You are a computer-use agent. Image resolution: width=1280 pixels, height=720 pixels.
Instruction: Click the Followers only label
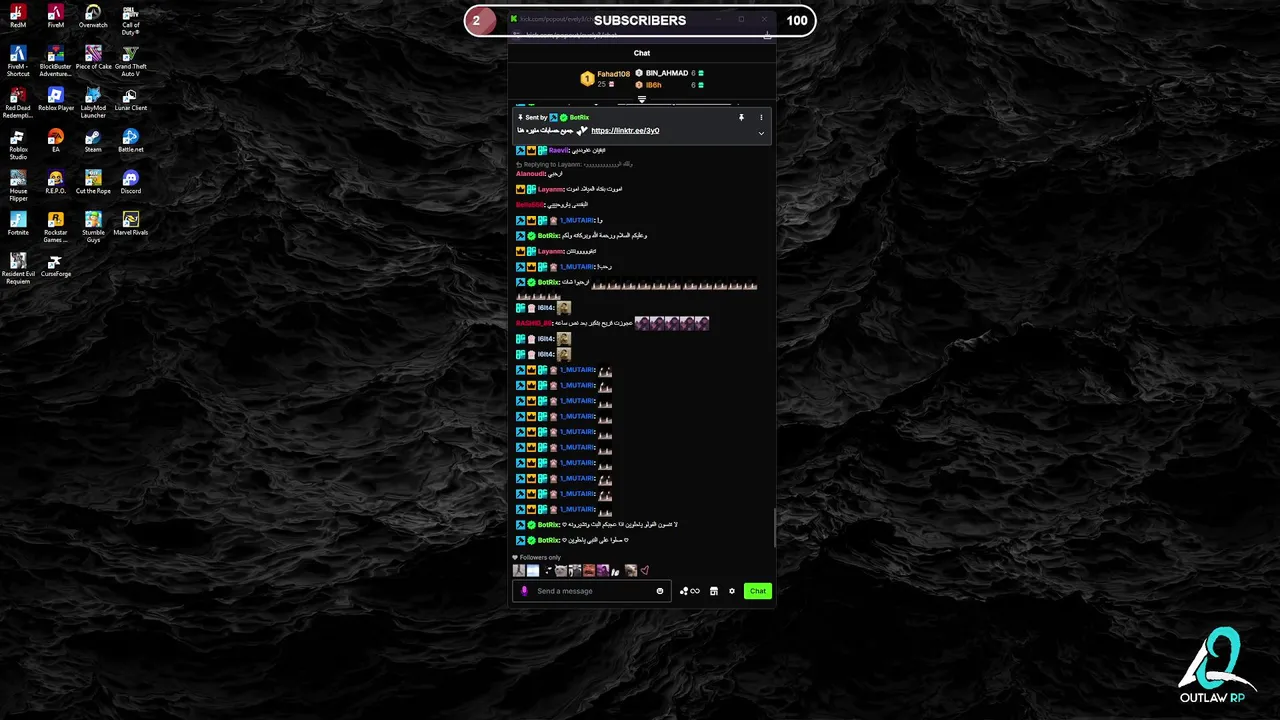tap(540, 558)
